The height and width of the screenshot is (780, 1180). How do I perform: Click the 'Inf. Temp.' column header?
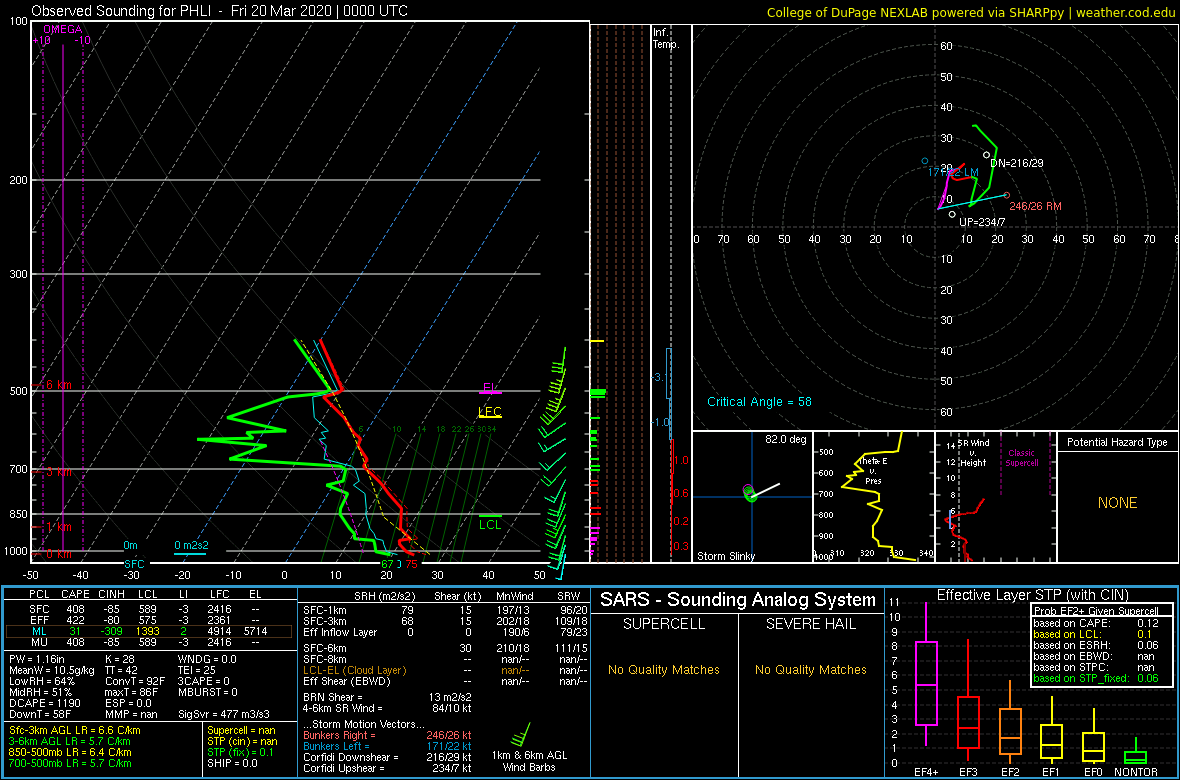[x=667, y=38]
